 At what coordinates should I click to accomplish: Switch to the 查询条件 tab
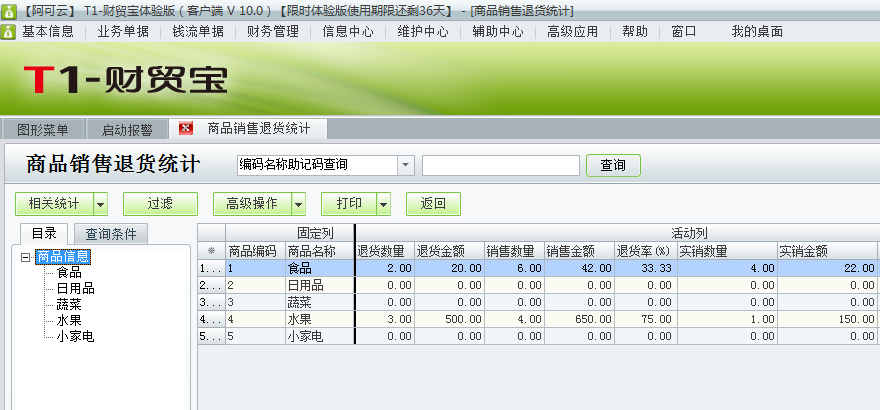(x=111, y=234)
